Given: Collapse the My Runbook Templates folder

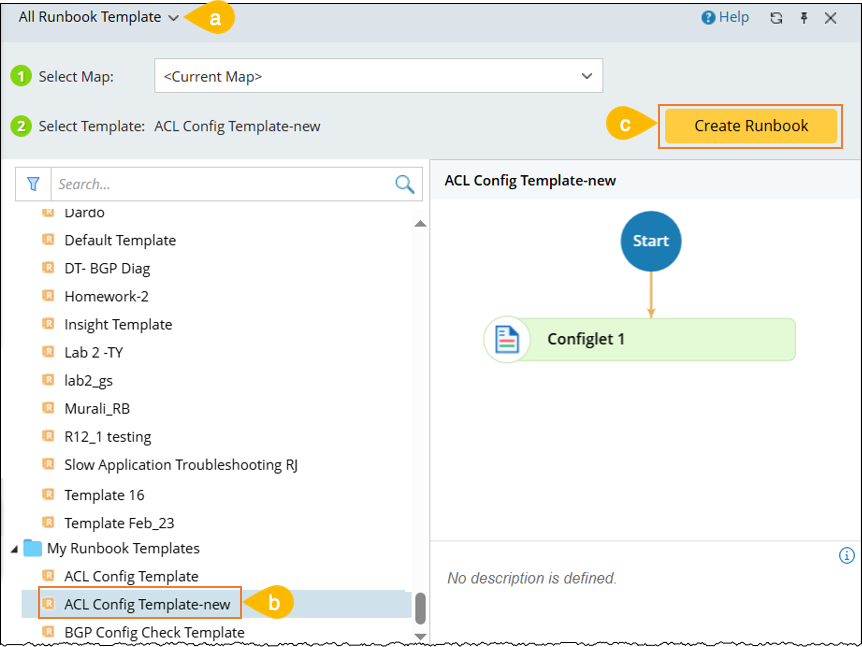Looking at the screenshot, I should pyautogui.click(x=13, y=548).
